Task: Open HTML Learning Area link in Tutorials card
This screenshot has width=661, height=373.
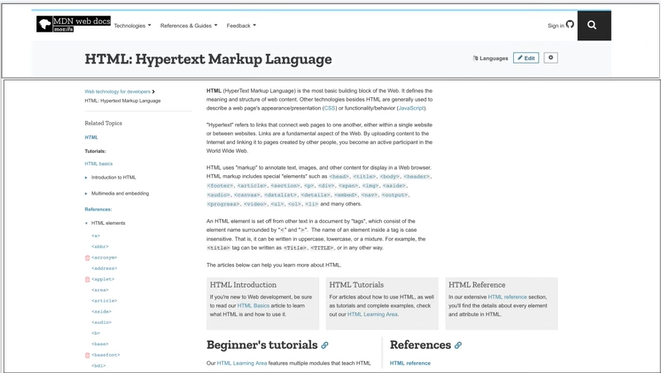Action: [372, 314]
